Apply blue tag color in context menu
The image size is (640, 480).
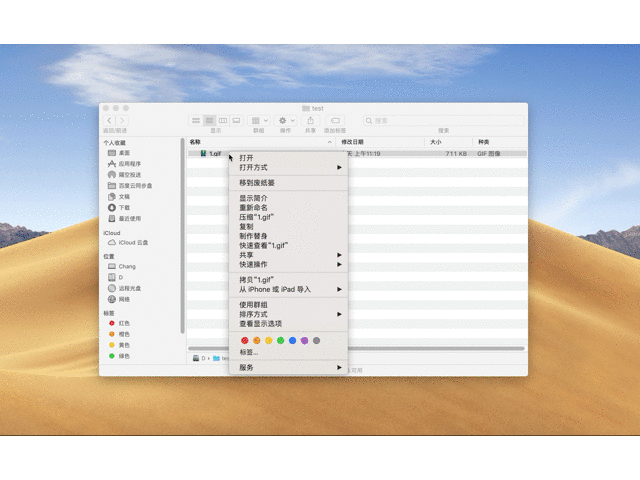tap(292, 340)
